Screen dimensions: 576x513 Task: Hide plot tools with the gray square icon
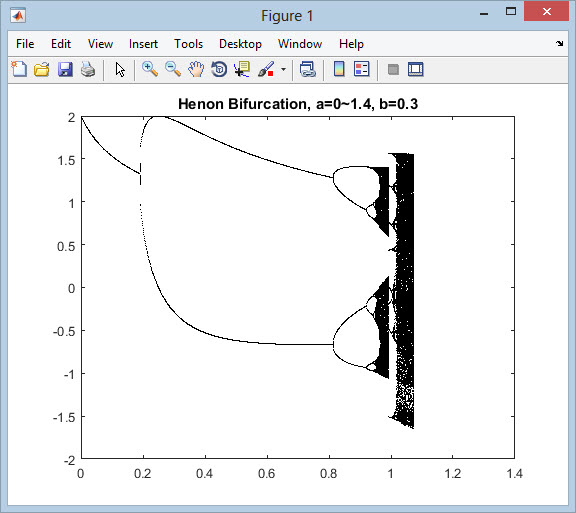pos(393,69)
